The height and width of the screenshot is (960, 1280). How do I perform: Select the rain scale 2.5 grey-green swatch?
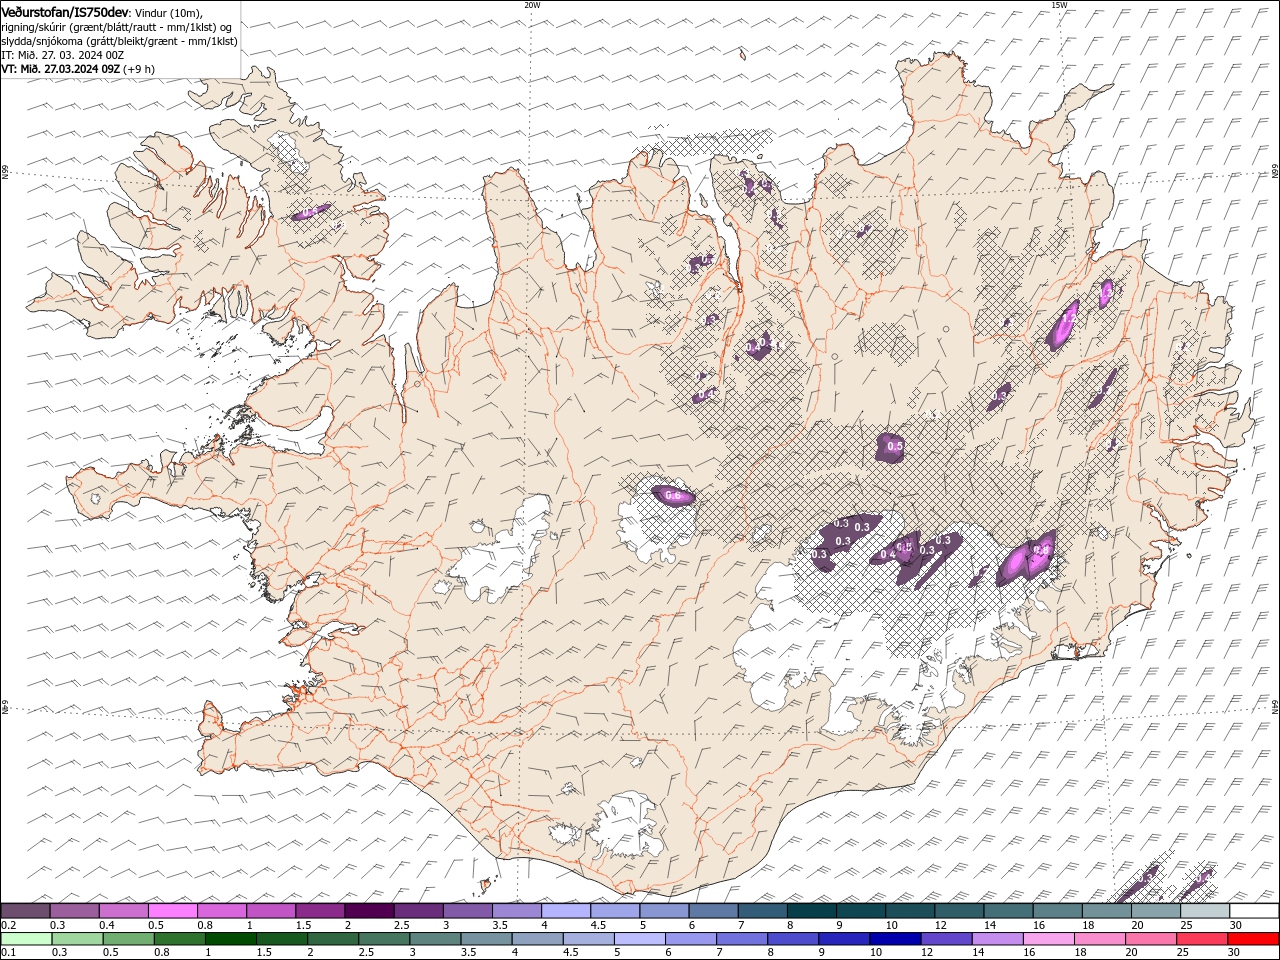click(x=383, y=939)
